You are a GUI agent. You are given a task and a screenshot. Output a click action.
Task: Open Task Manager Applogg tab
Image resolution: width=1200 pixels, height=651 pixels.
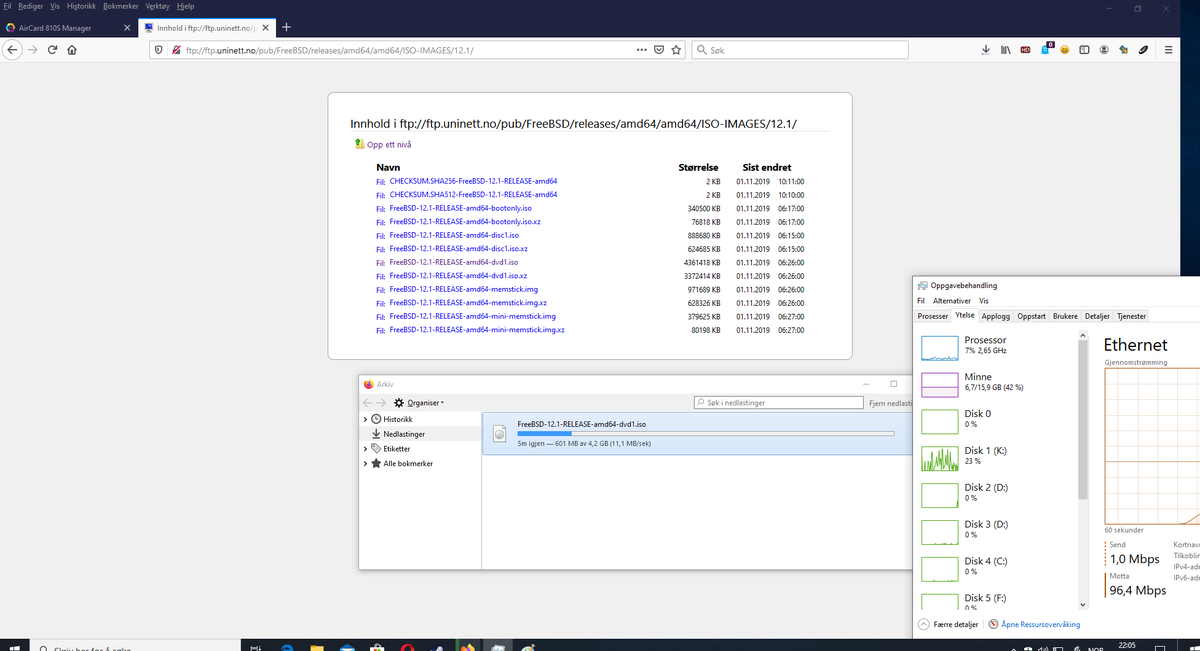(x=996, y=315)
